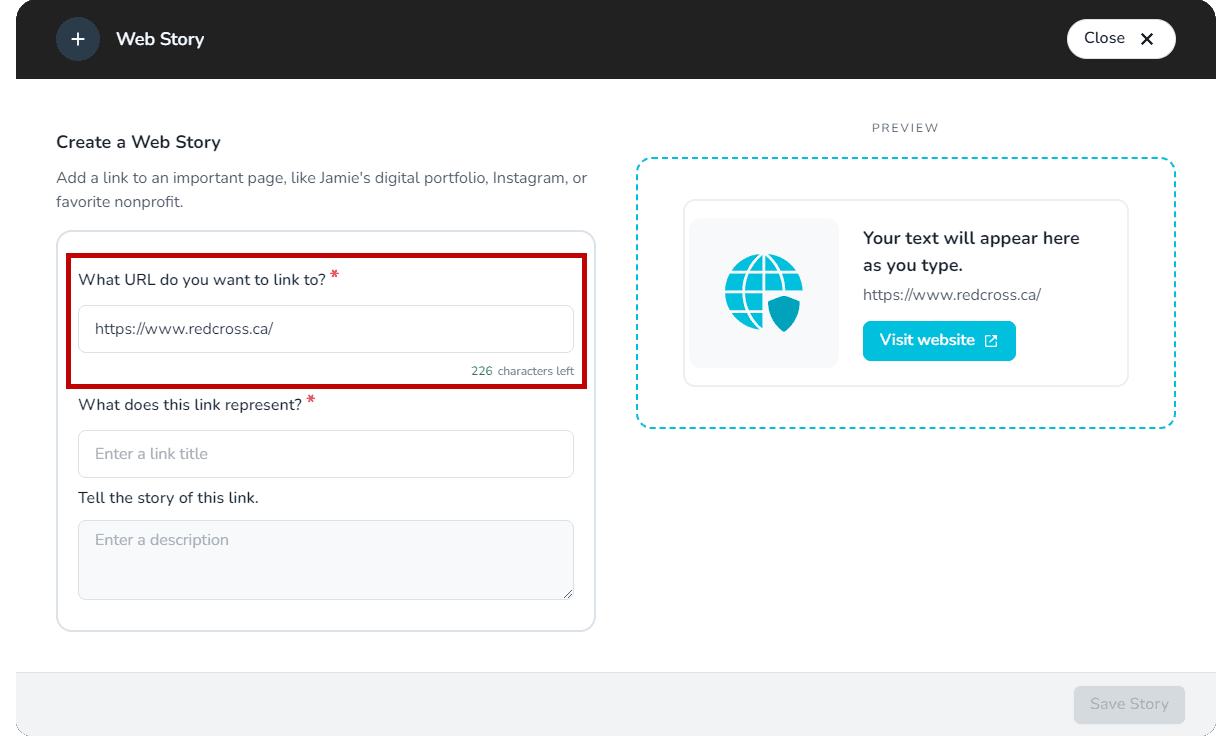Click the external link icon on Visit website

pos(991,341)
